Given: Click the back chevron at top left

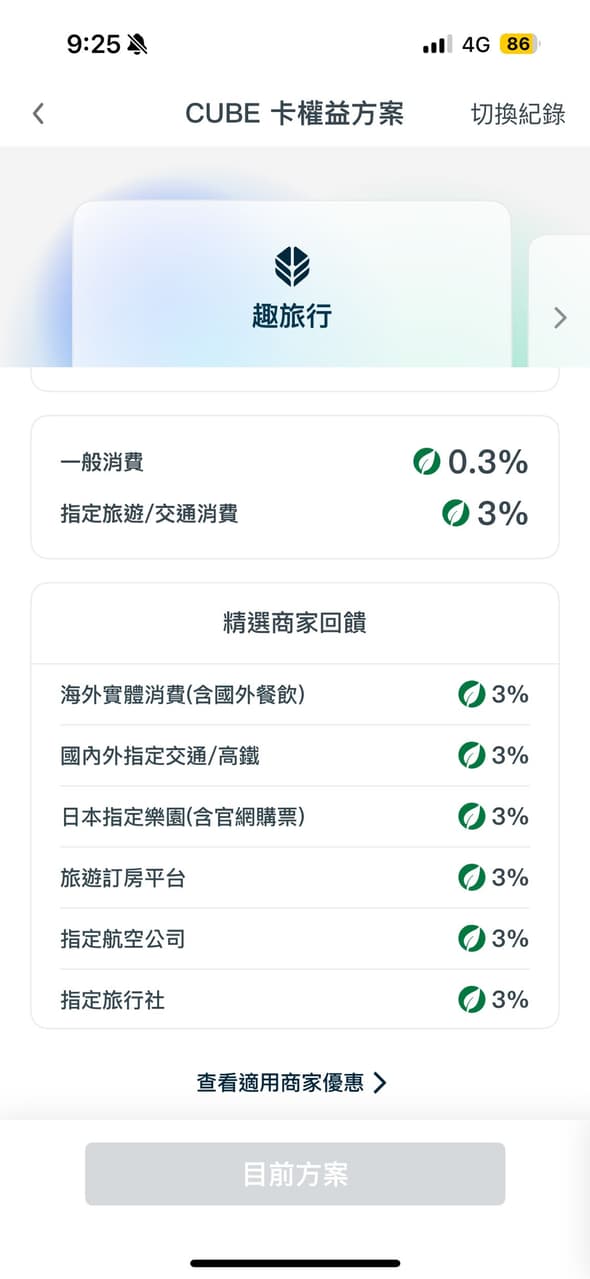Looking at the screenshot, I should click(x=38, y=113).
